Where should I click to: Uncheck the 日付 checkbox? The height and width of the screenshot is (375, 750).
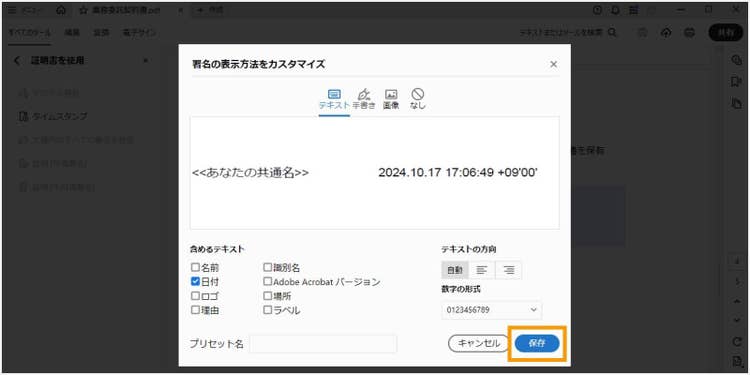tap(195, 282)
